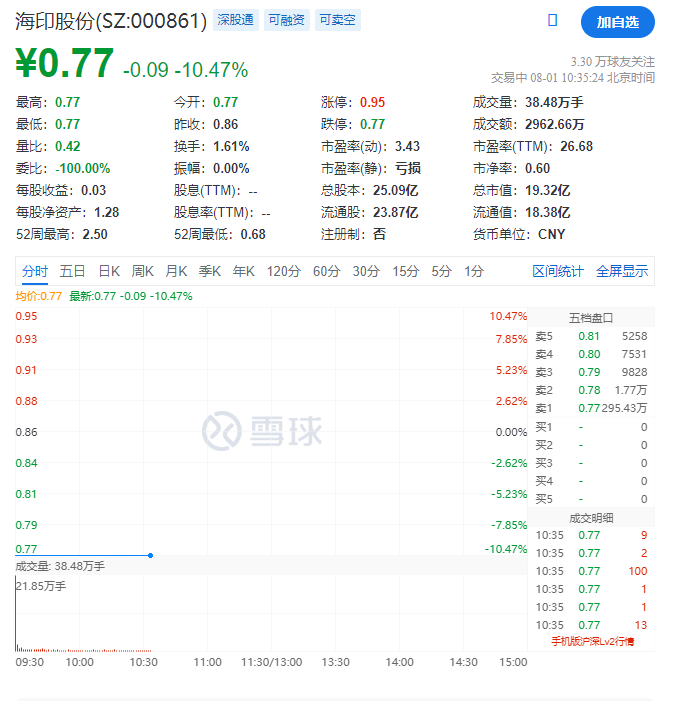Click the current price ¥0.77
The width and height of the screenshot is (679, 701).
[x=64, y=63]
